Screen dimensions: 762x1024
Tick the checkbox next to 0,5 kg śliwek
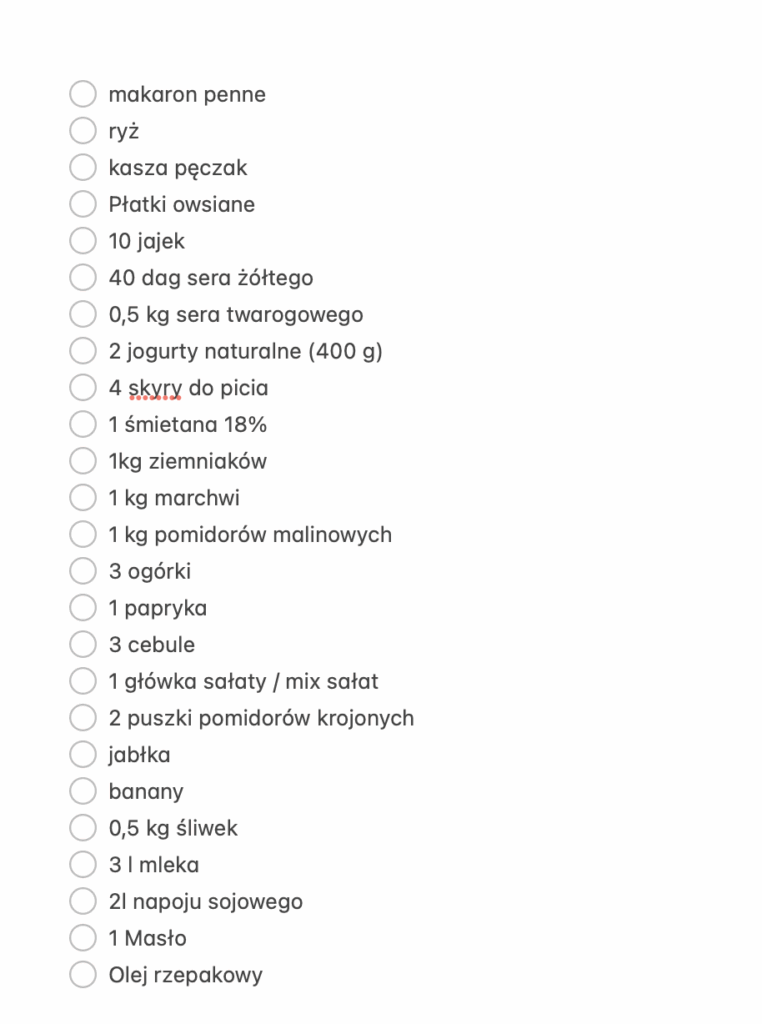[x=82, y=827]
